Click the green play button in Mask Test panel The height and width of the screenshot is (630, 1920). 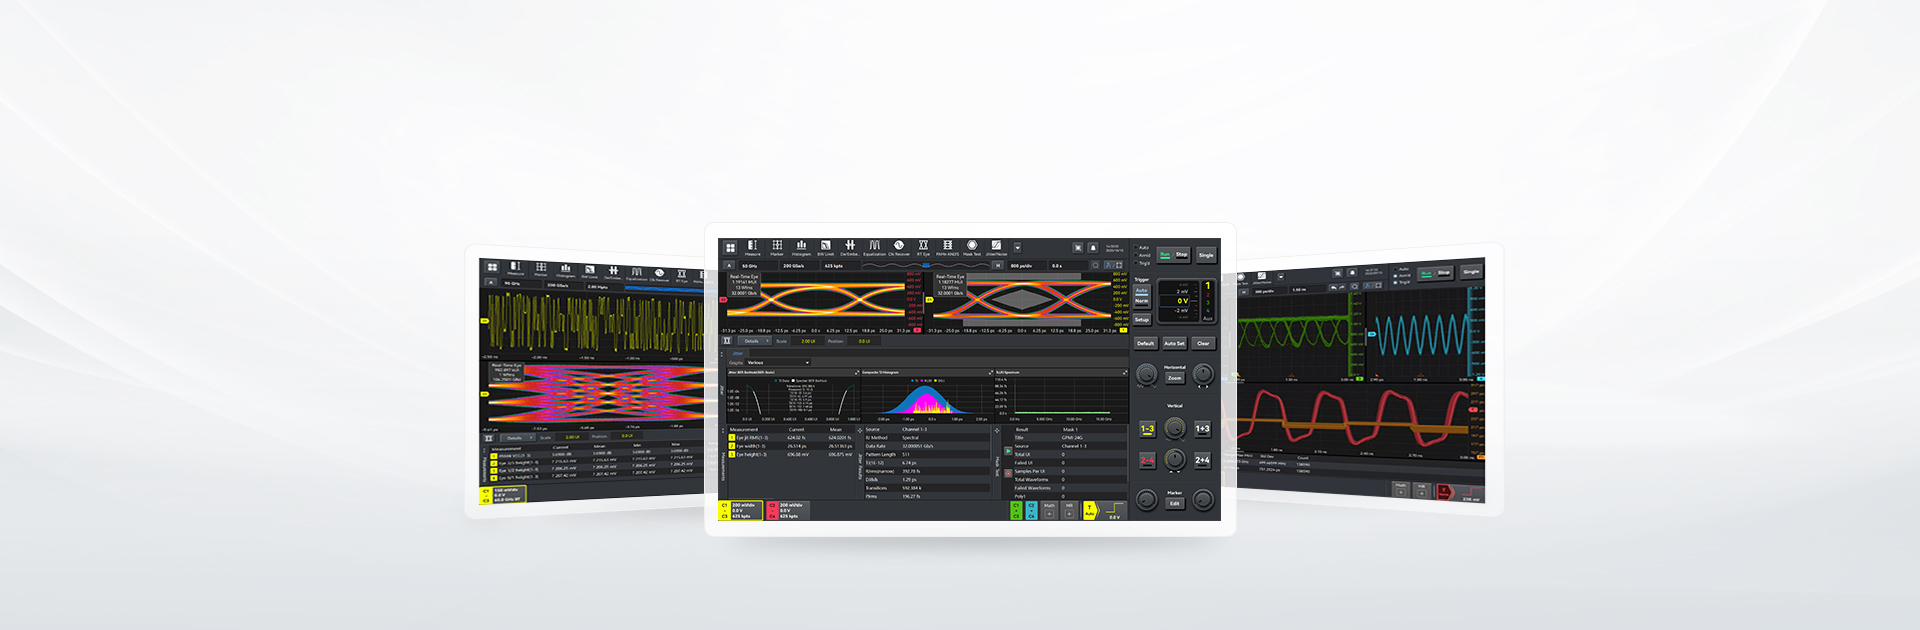(x=1008, y=451)
